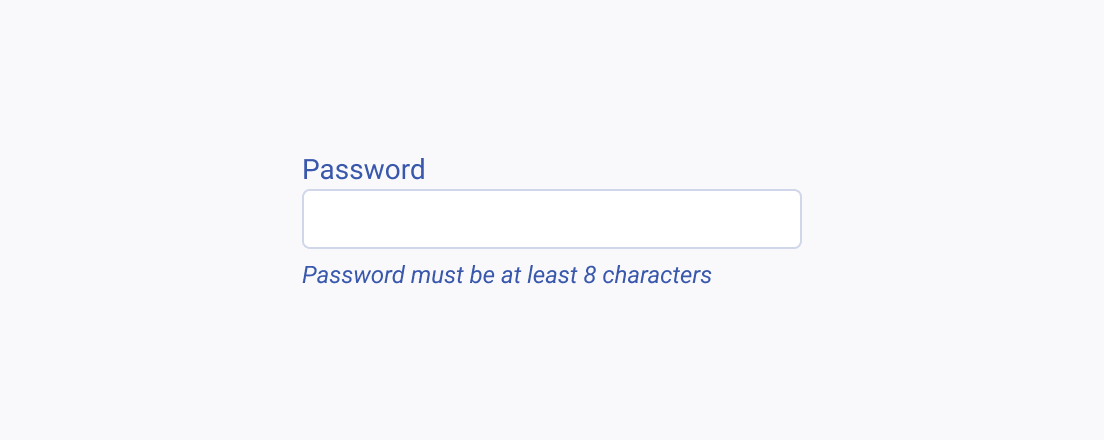Select the Password field label
The width and height of the screenshot is (1104, 440).
(363, 170)
